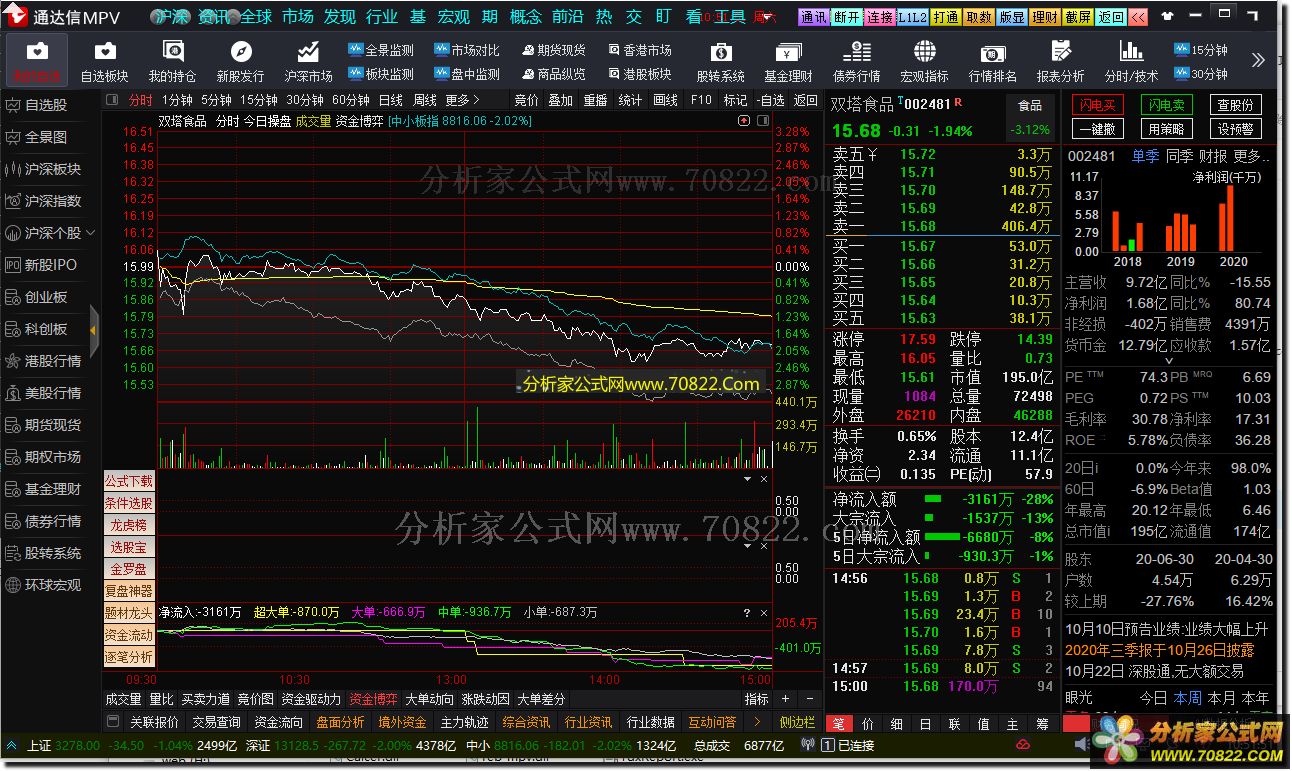Toggle 标记 marker option
Viewport: 1292px width, 771px height.
click(736, 100)
